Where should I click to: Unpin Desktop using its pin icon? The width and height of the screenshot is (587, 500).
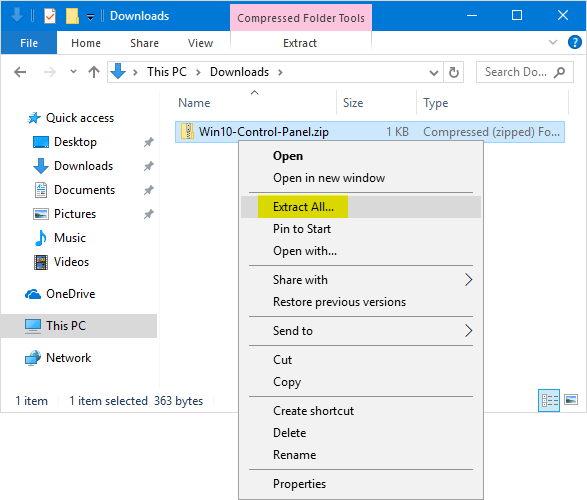(149, 142)
